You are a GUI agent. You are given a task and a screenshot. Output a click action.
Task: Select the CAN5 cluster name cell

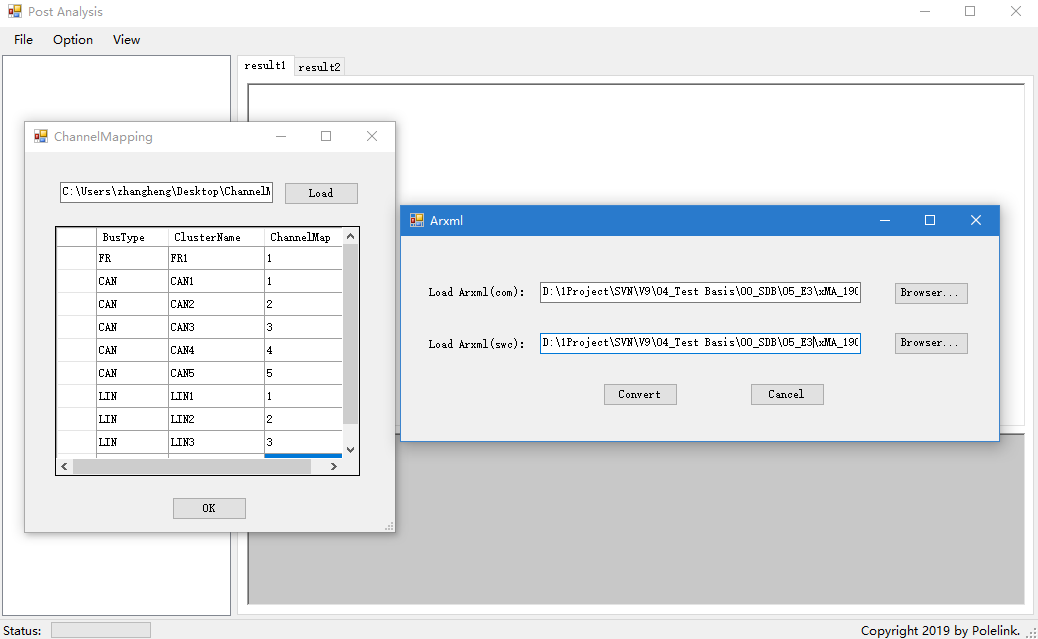[216, 373]
